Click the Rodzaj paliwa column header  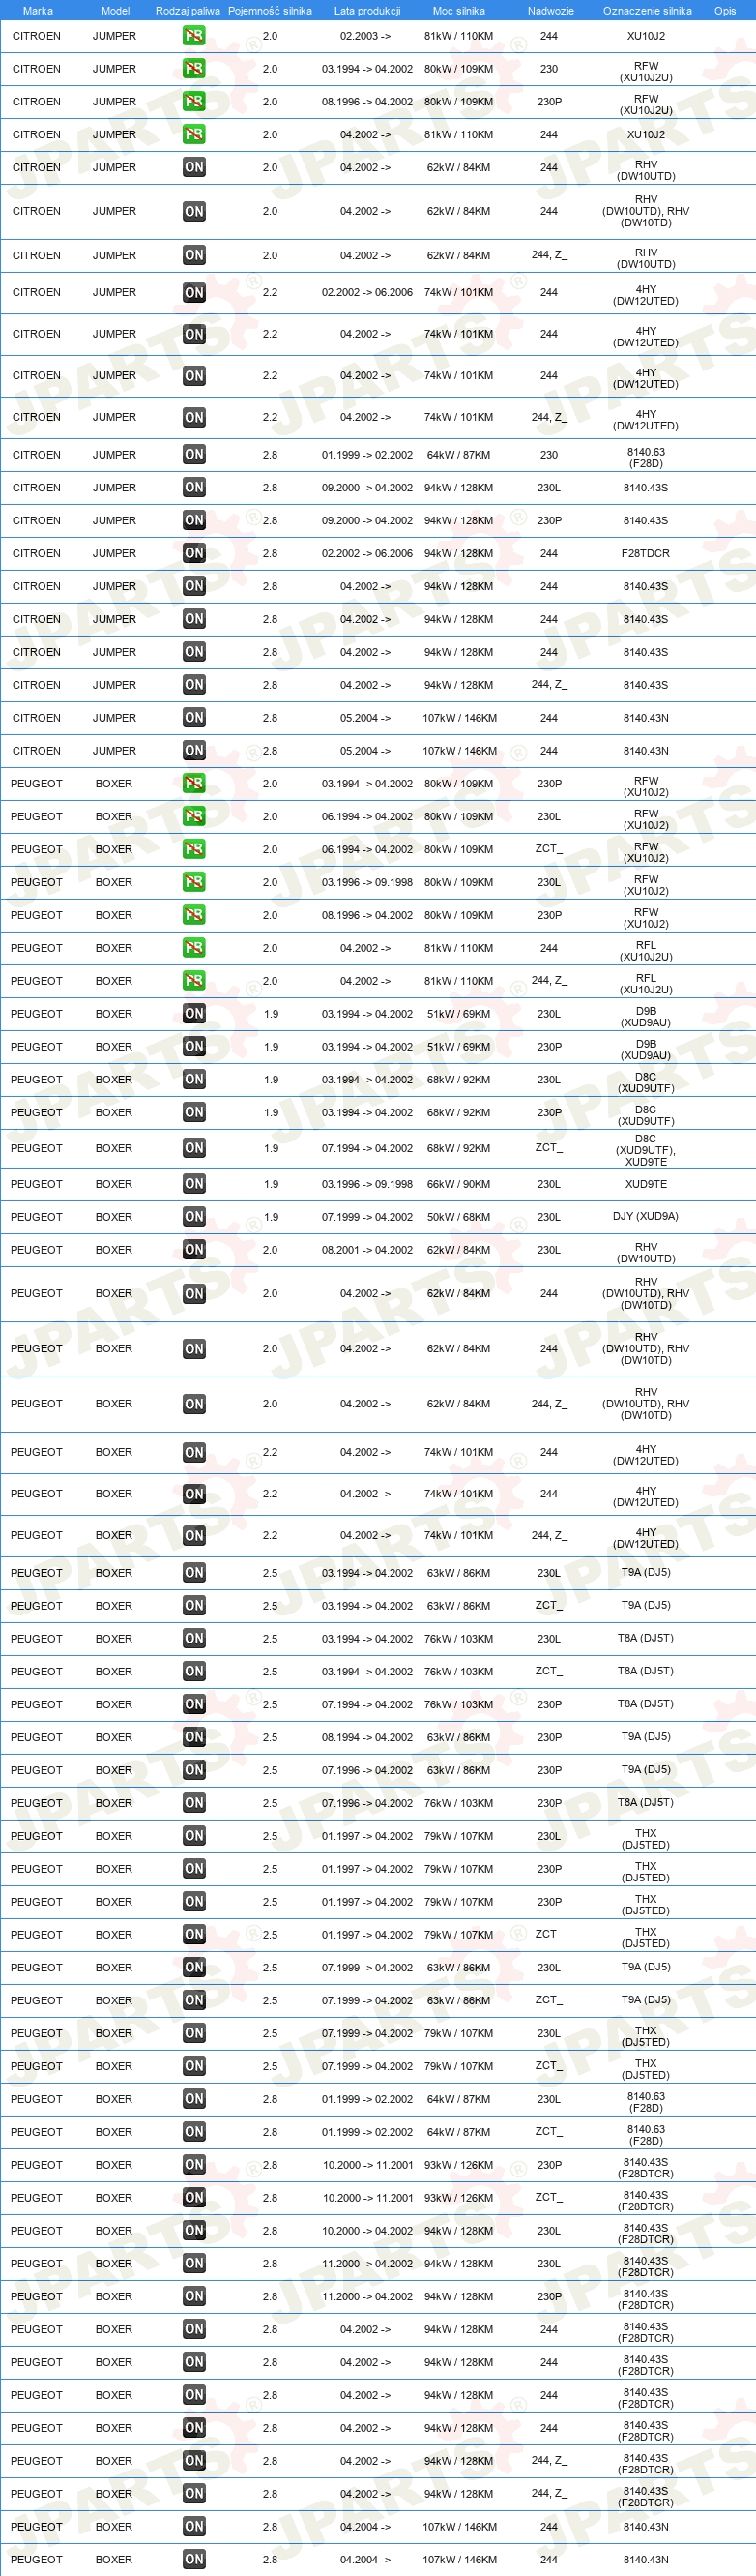(188, 11)
